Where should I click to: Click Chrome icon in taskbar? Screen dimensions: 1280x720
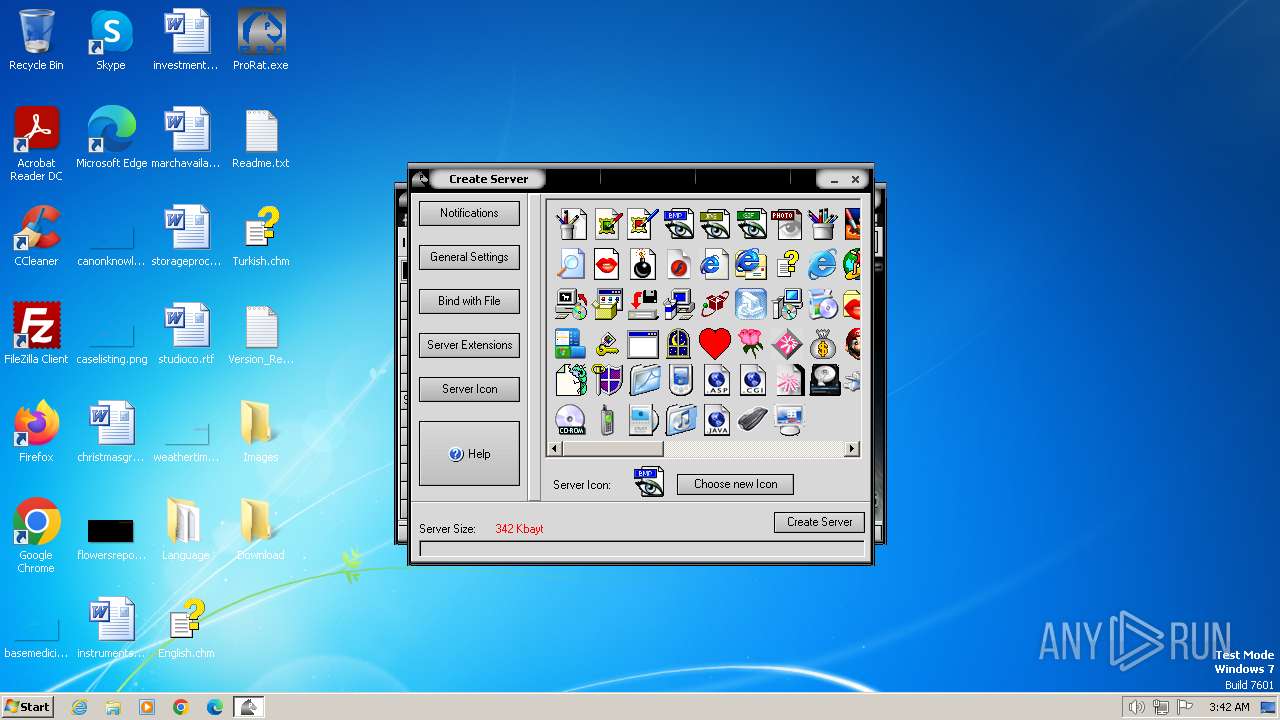pos(181,707)
